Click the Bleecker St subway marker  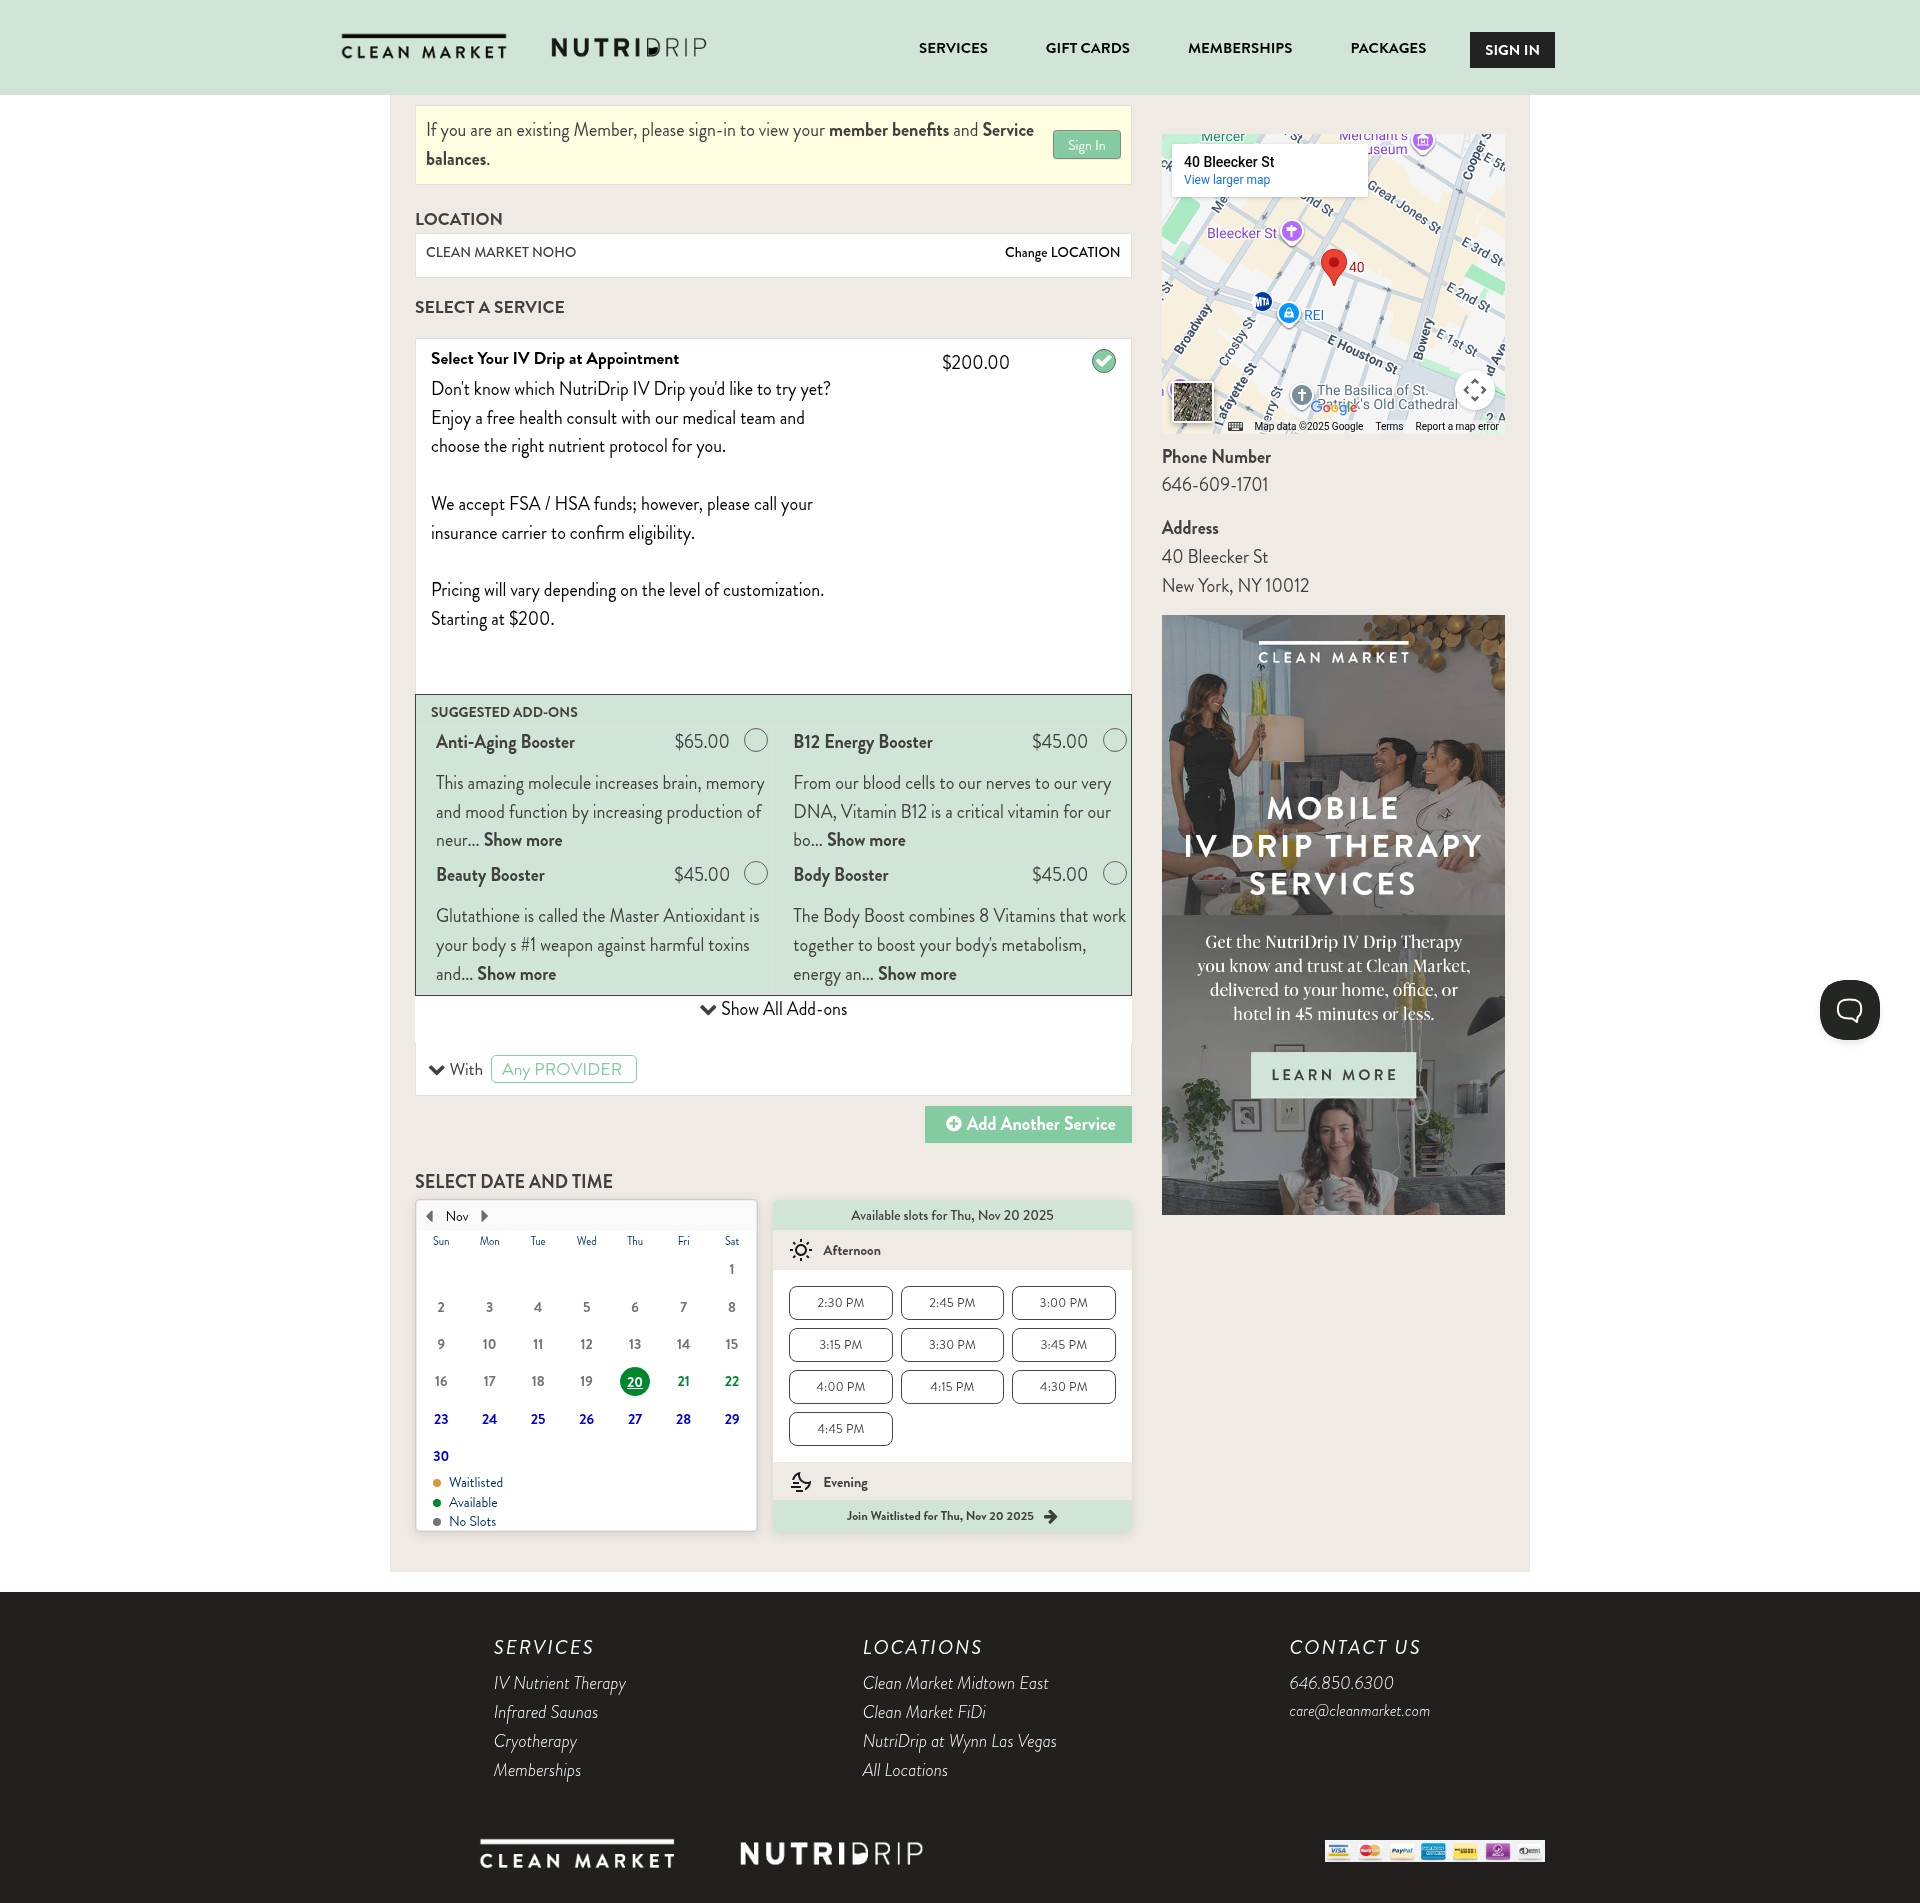(1292, 232)
